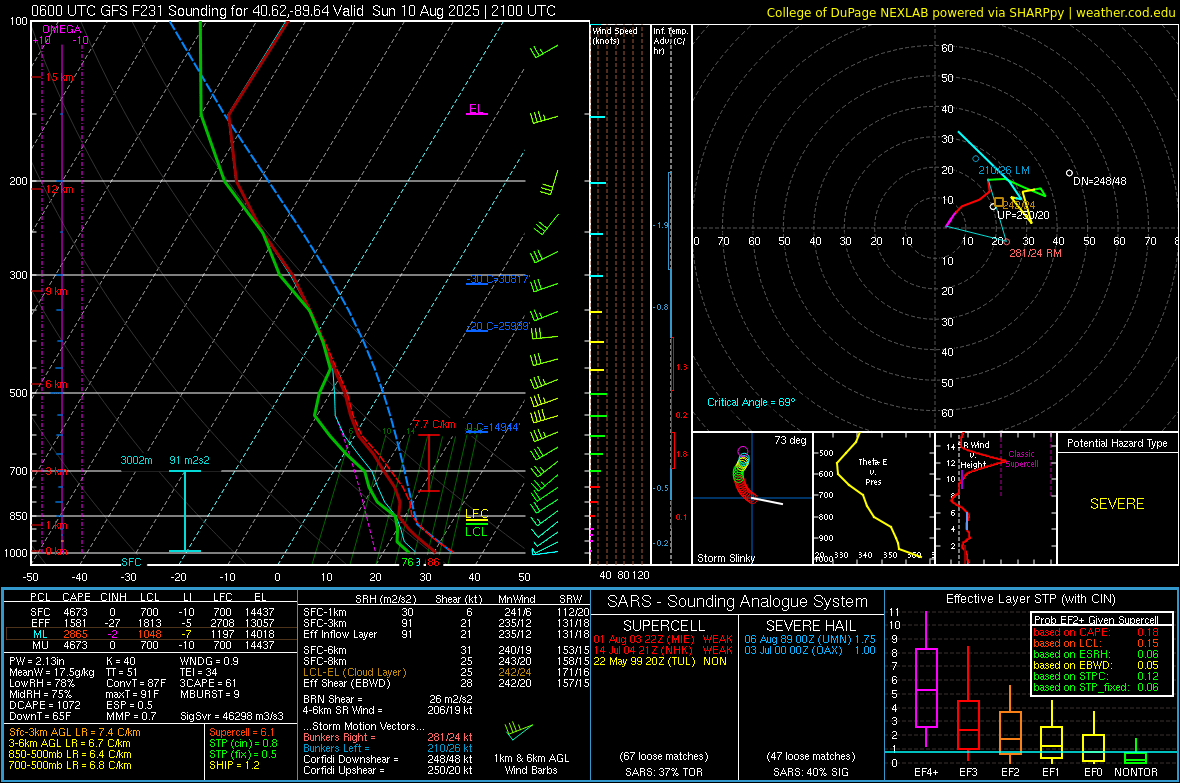The height and width of the screenshot is (783, 1180).
Task: Click the 1km & 6km AGL Wind Barbs caption
Action: (531, 764)
